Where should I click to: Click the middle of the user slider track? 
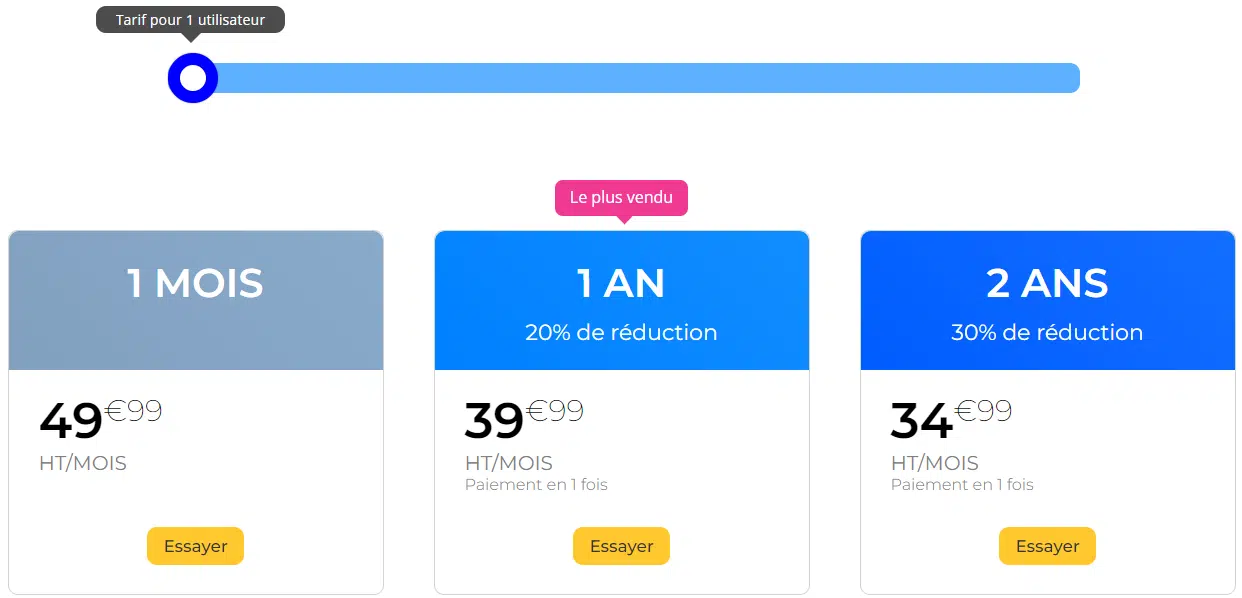[x=636, y=78]
